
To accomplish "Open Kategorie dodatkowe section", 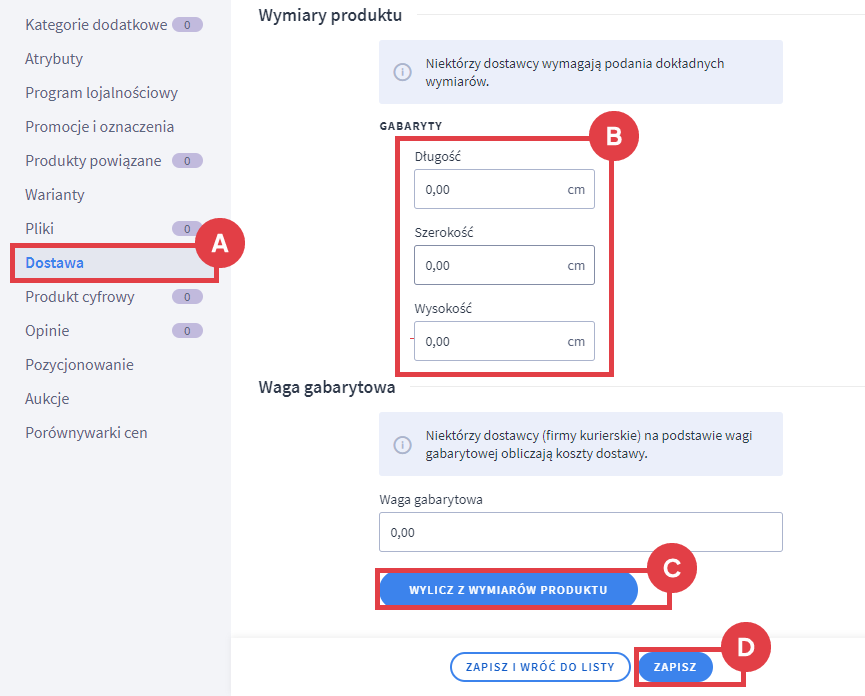I will [x=96, y=25].
